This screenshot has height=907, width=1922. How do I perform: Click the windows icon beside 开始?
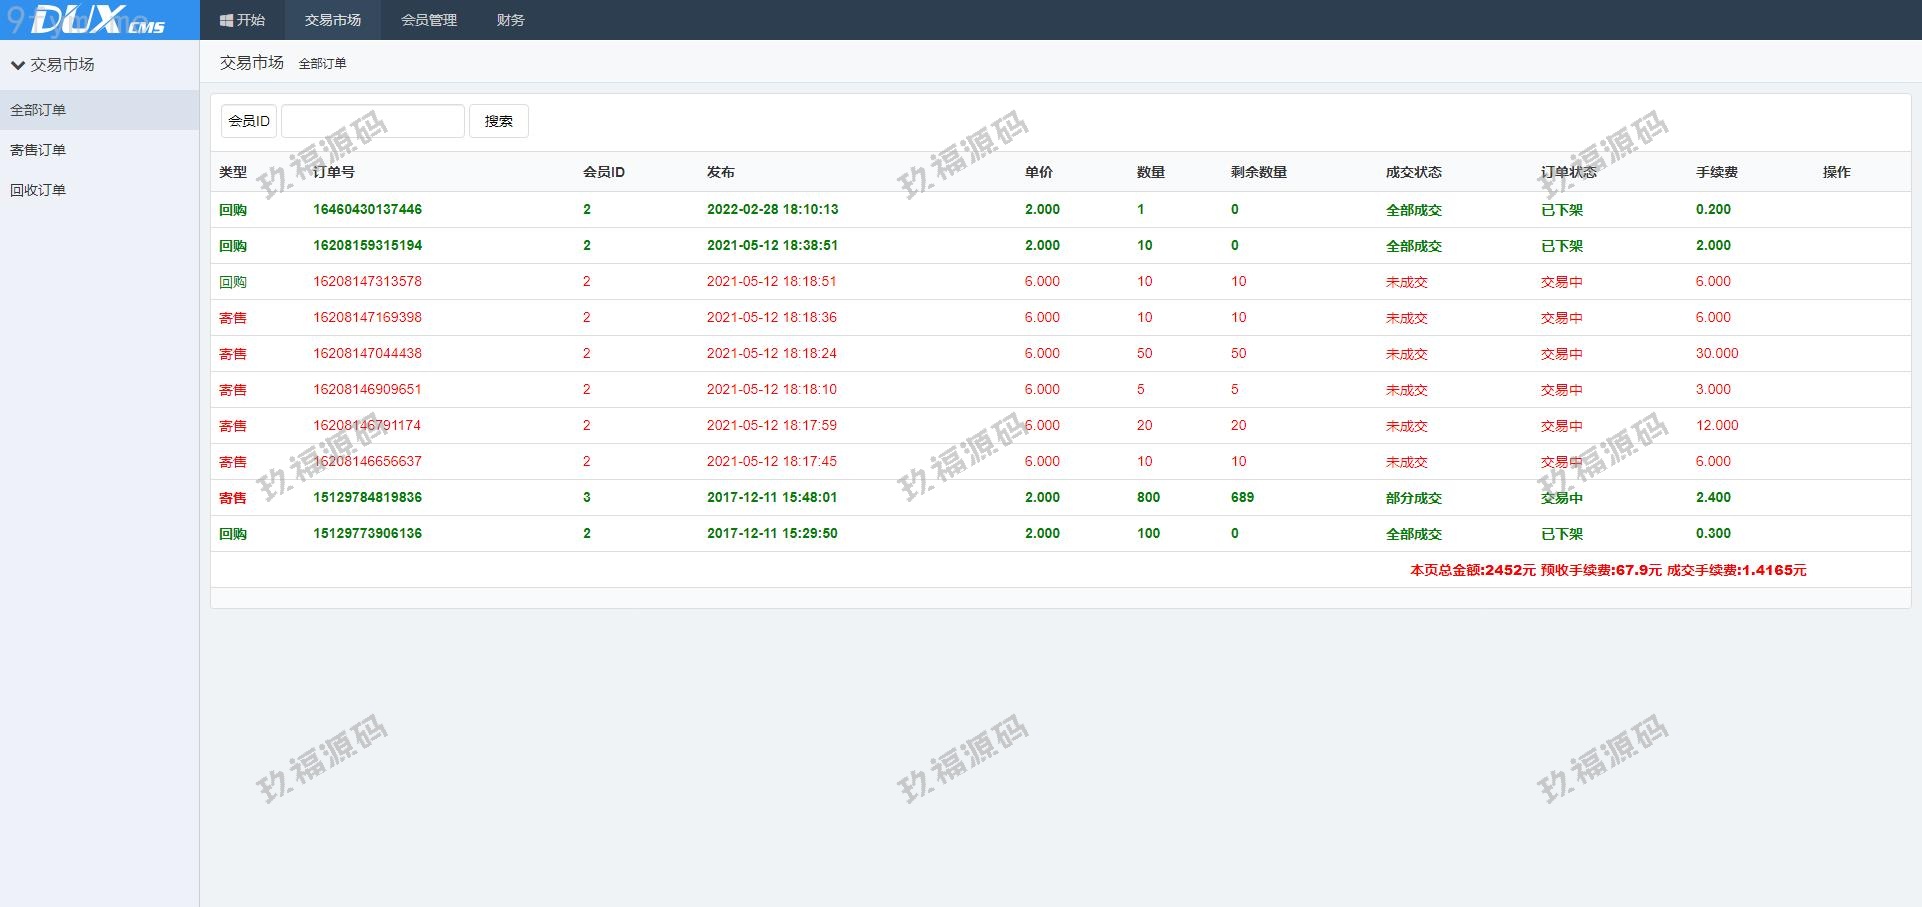click(x=226, y=20)
